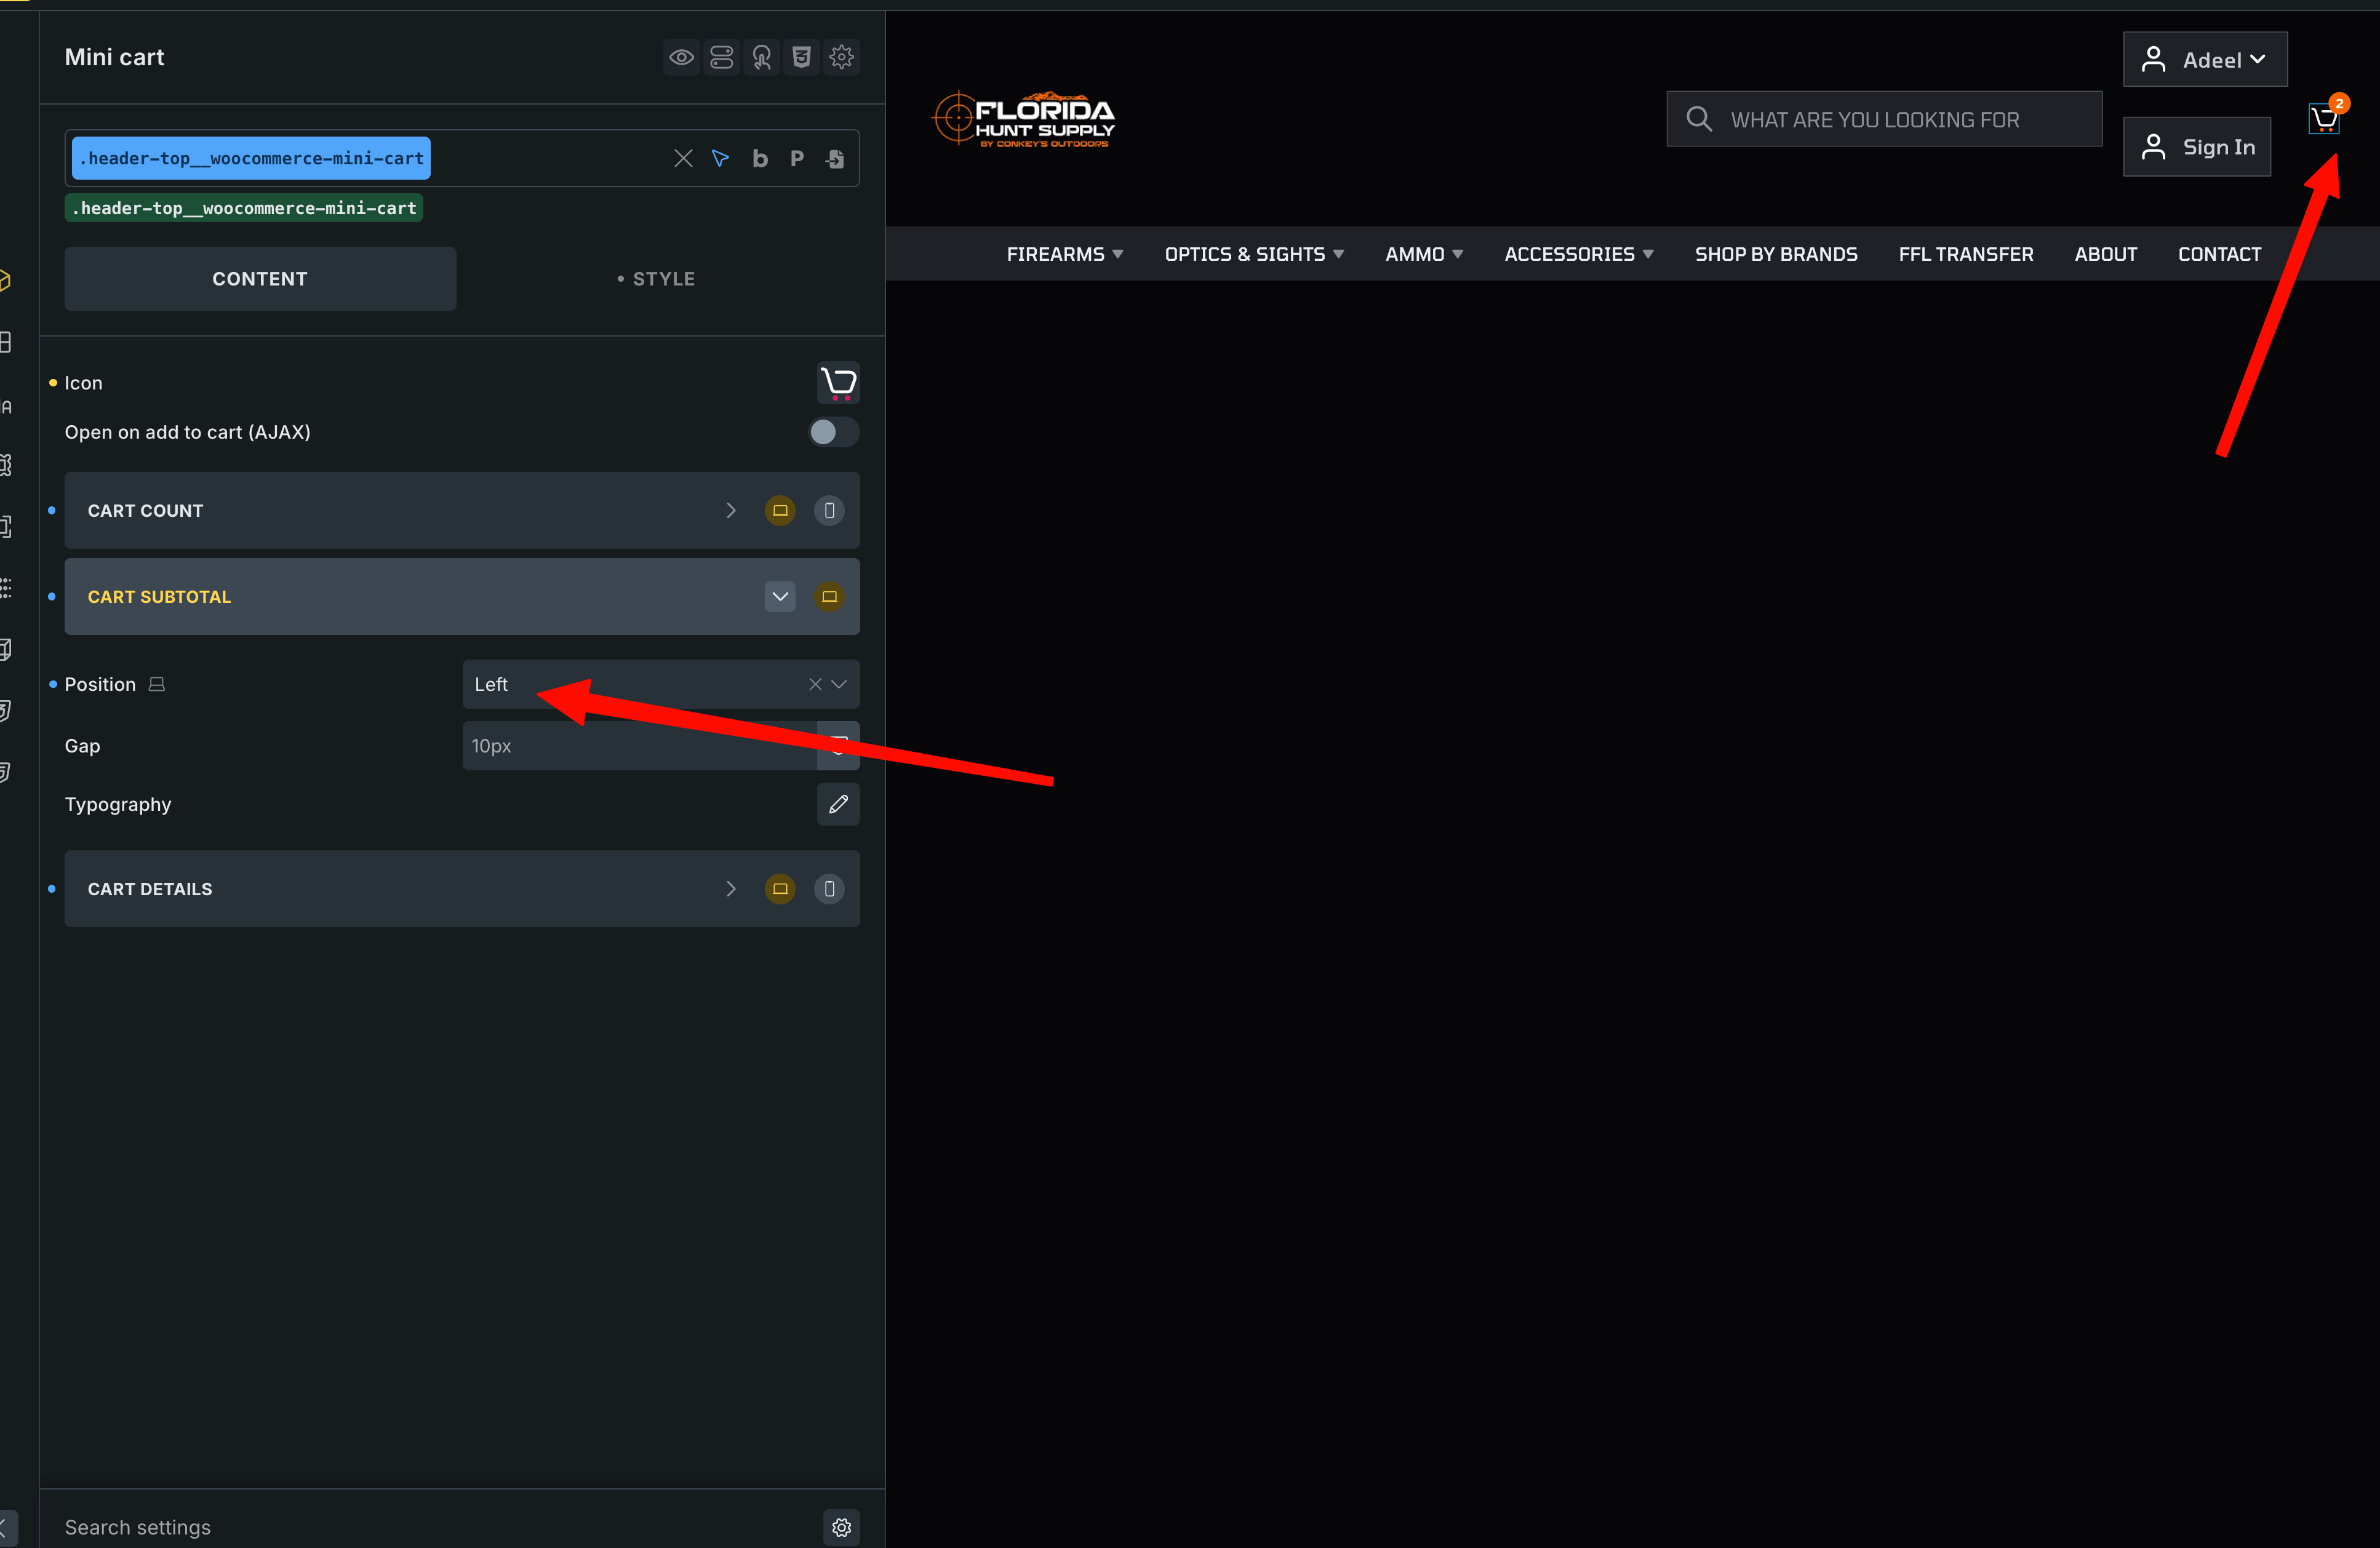Click the Sign In button

[2196, 147]
